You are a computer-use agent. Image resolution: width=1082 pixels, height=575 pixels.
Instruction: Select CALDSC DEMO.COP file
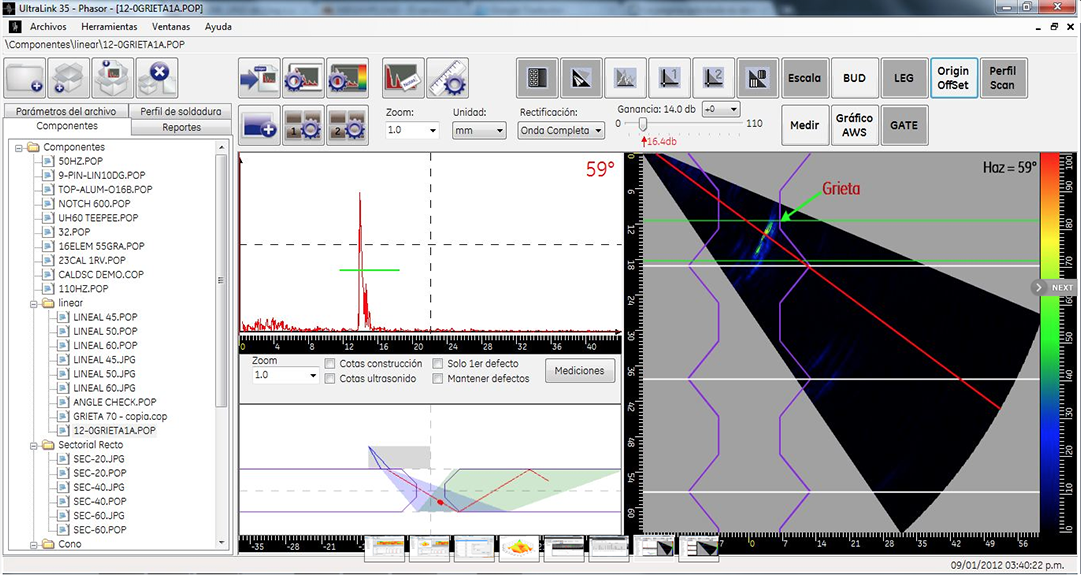(101, 274)
